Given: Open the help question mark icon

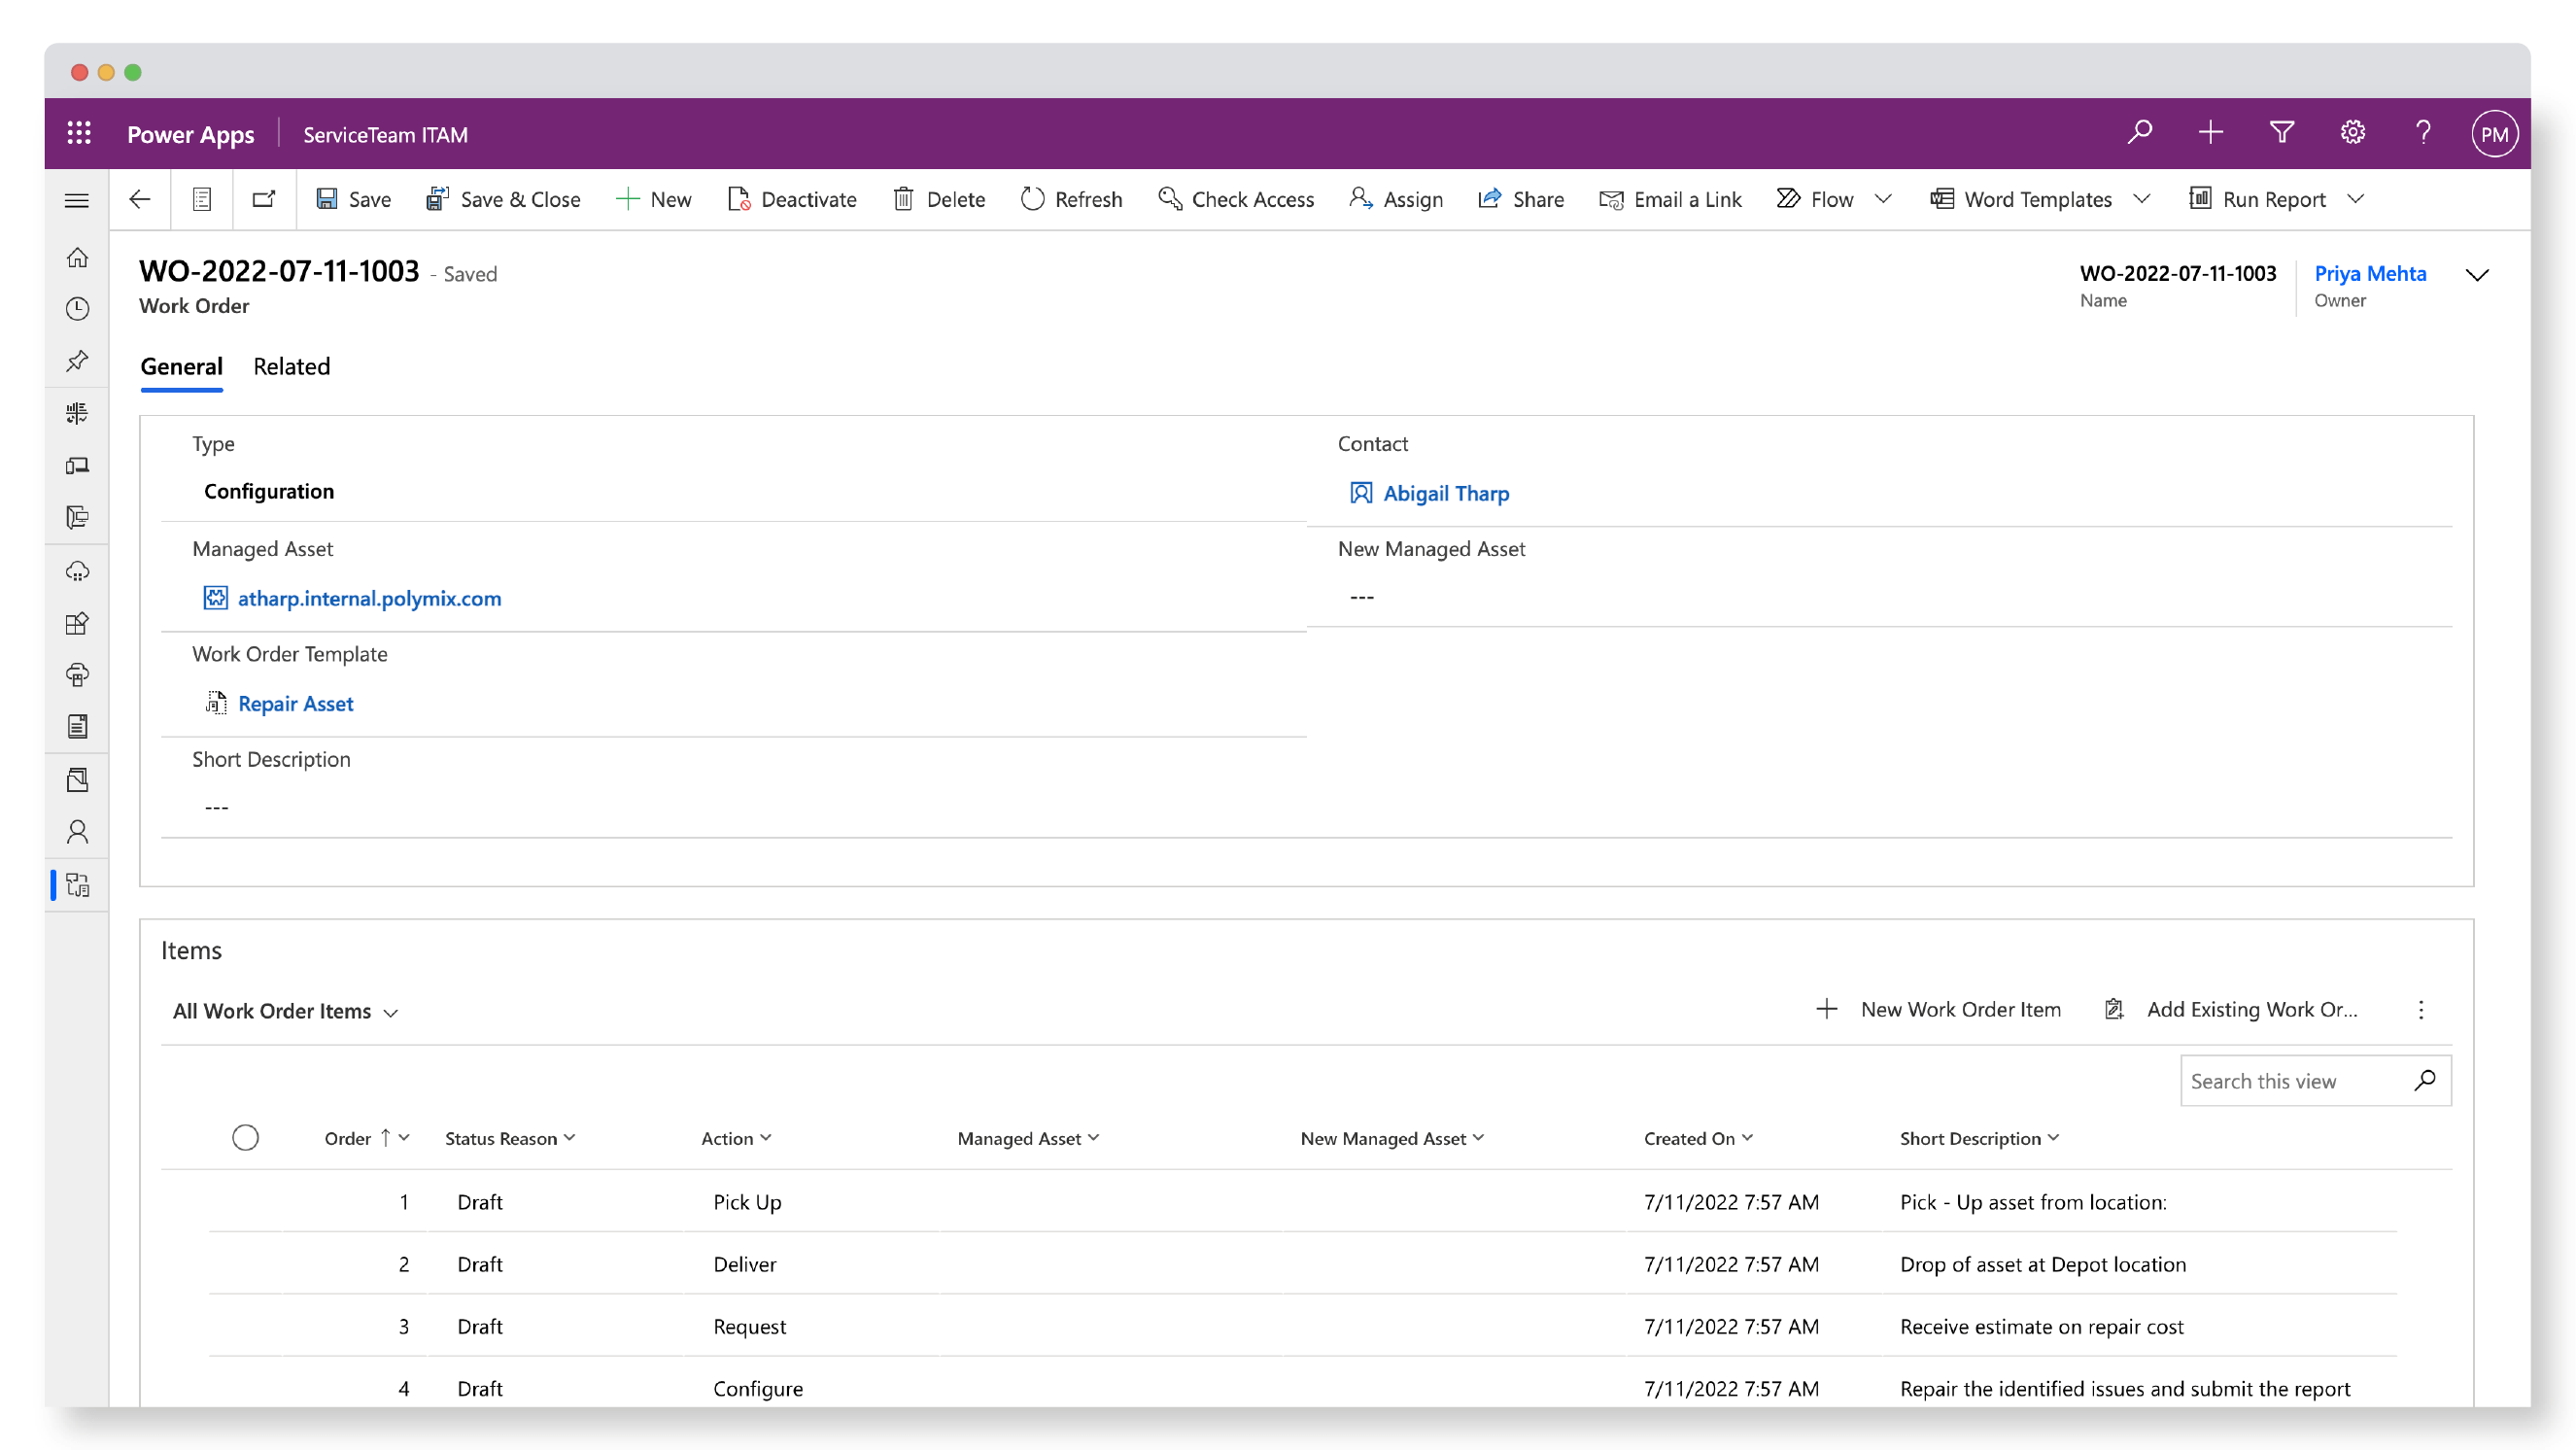Looking at the screenshot, I should pyautogui.click(x=2423, y=133).
